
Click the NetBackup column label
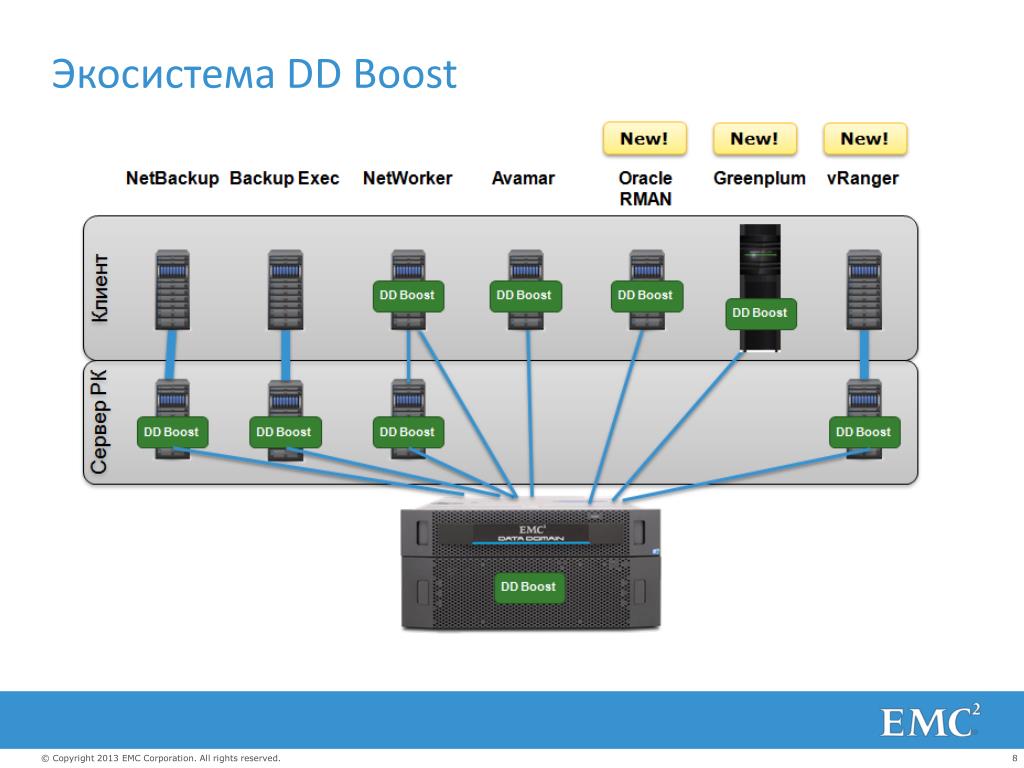click(x=172, y=178)
